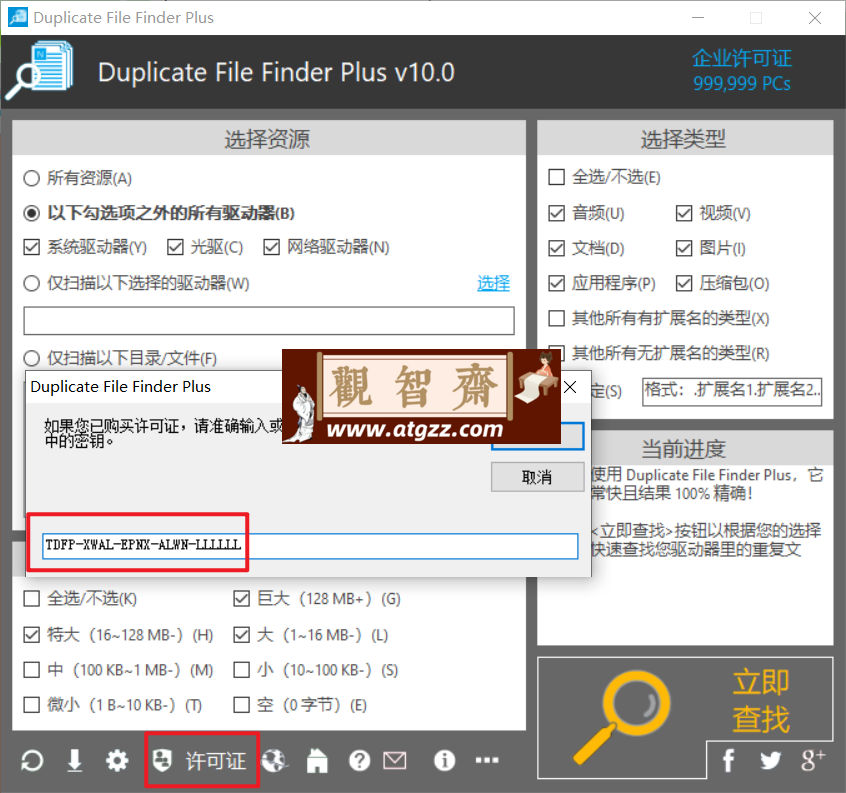This screenshot has height=793, width=846.
Task: Toggle 空 (0 字节) (E) checkbox
Action: (x=242, y=705)
